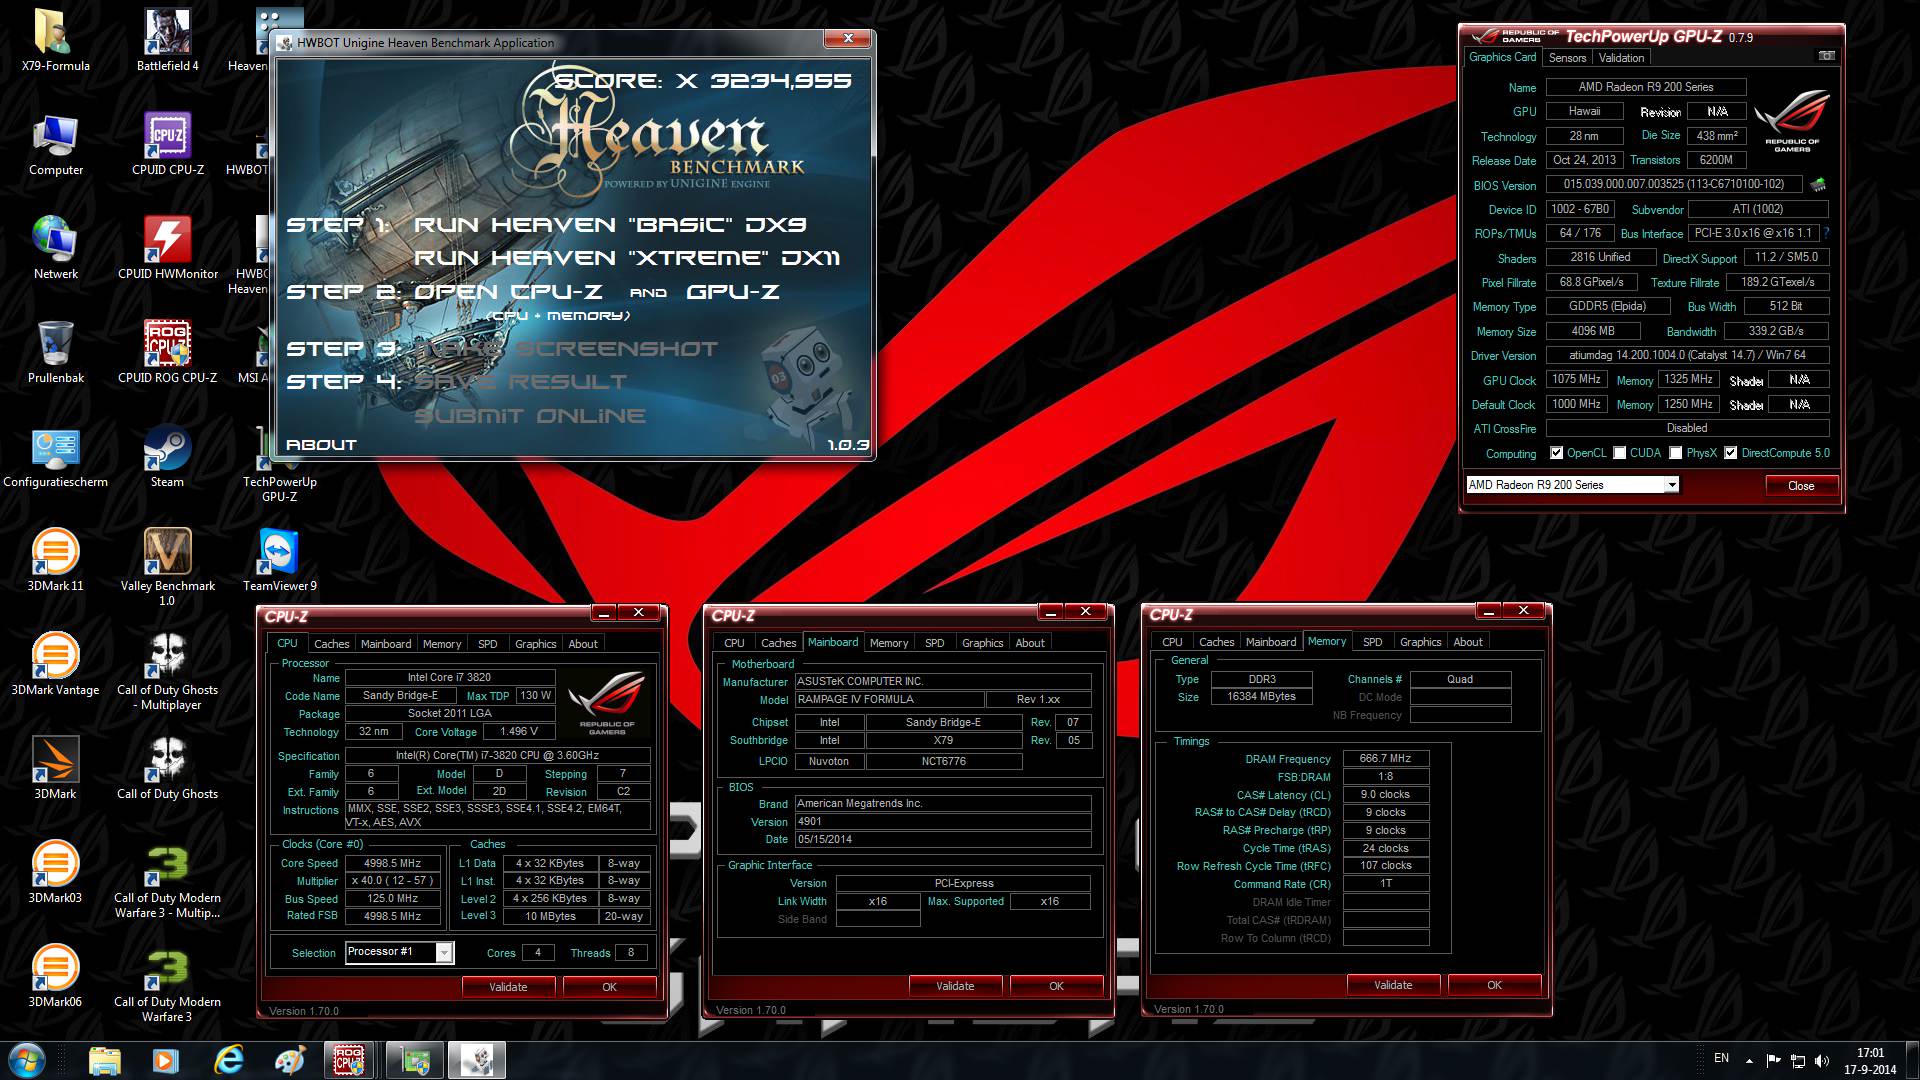Viewport: 1920px width, 1080px height.
Task: Open 3DMark06 desktop shortcut
Action: pyautogui.click(x=55, y=977)
